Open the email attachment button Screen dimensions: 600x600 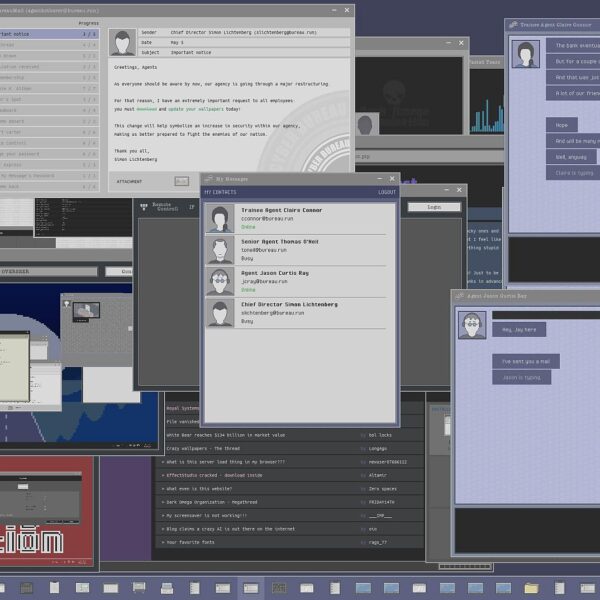pyautogui.click(x=181, y=181)
